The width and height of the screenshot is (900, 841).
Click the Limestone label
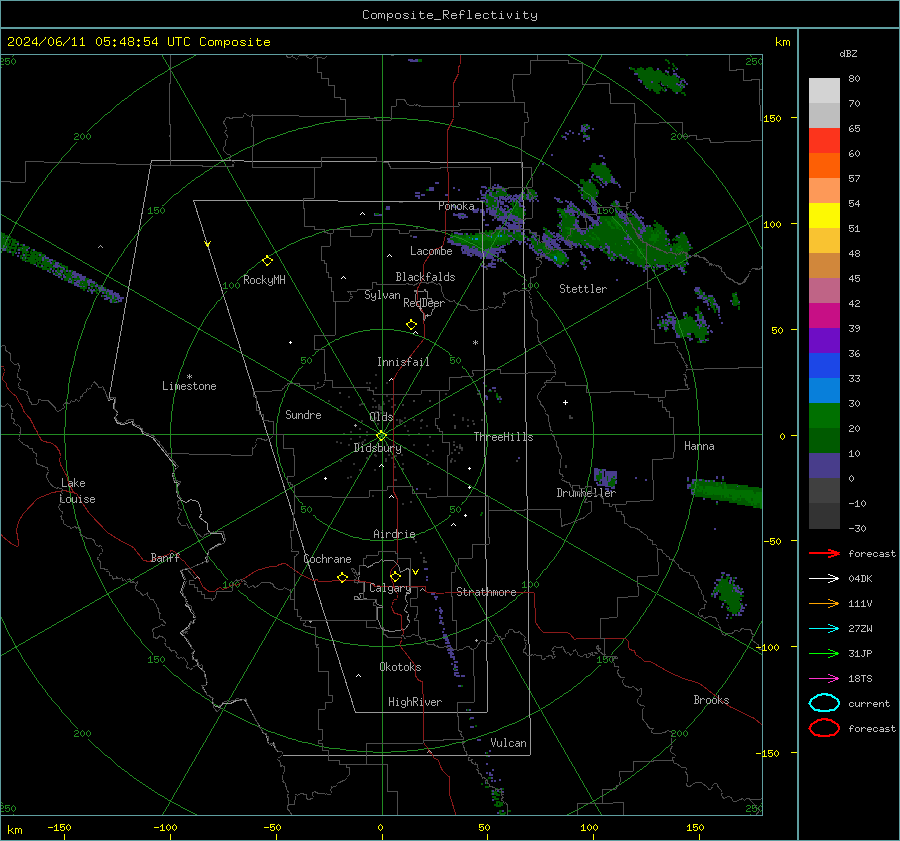(x=189, y=386)
